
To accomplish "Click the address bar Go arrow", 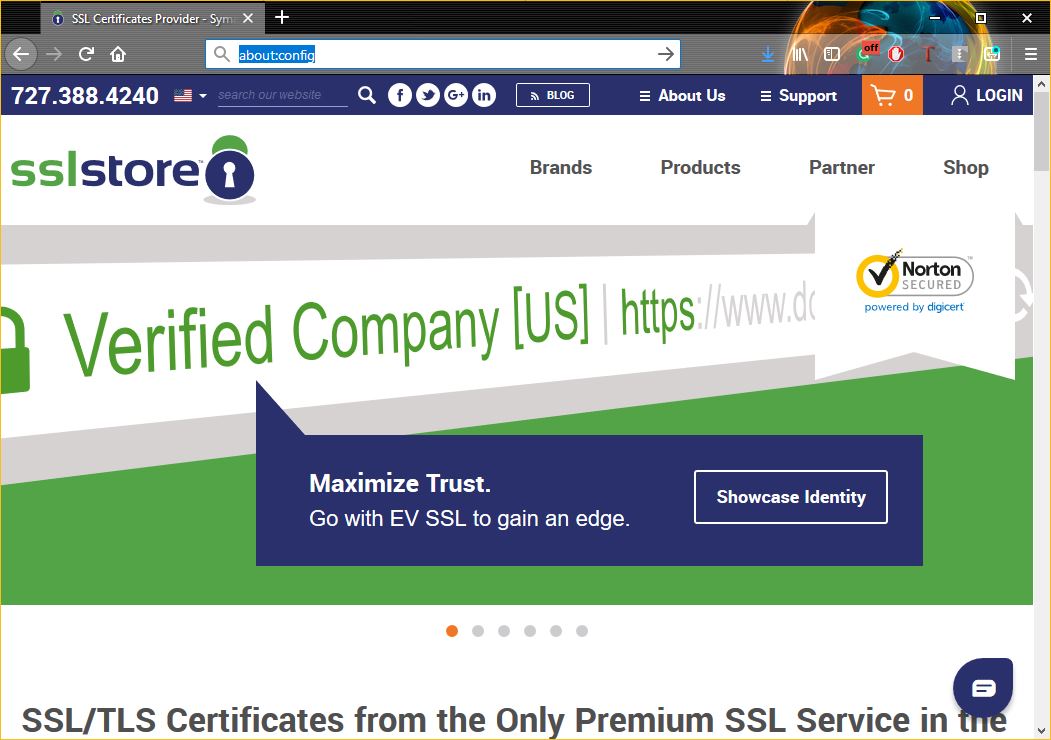I will click(x=666, y=54).
